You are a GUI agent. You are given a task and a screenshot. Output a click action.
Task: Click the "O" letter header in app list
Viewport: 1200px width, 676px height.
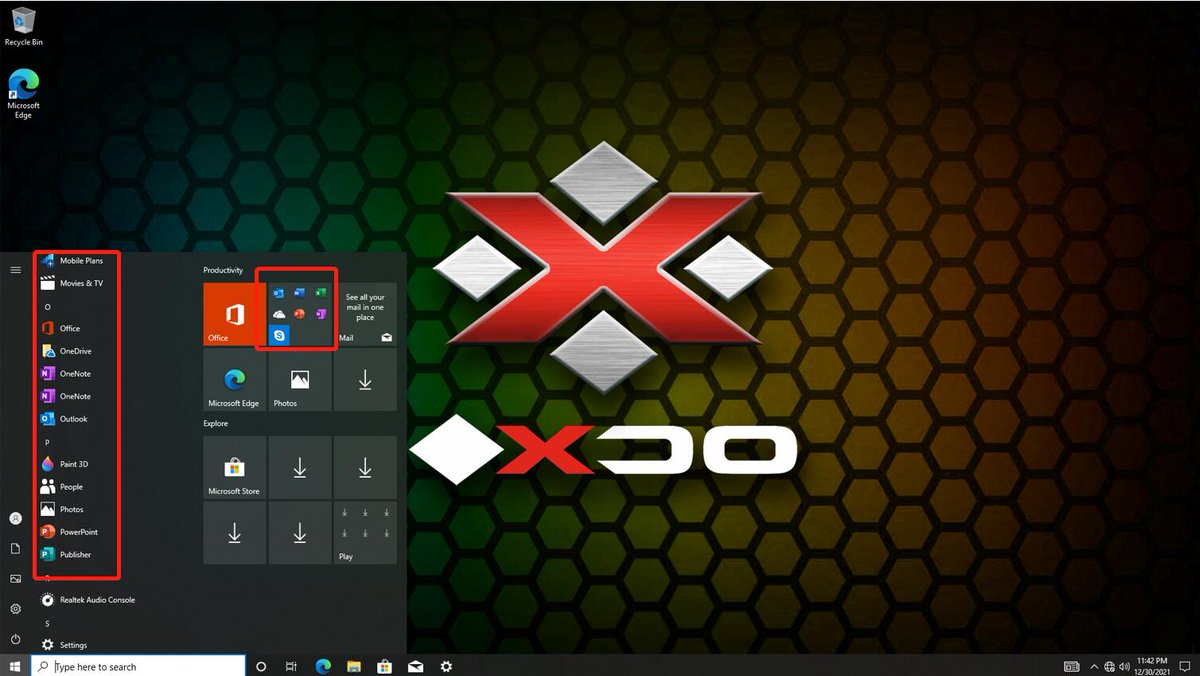tap(48, 306)
